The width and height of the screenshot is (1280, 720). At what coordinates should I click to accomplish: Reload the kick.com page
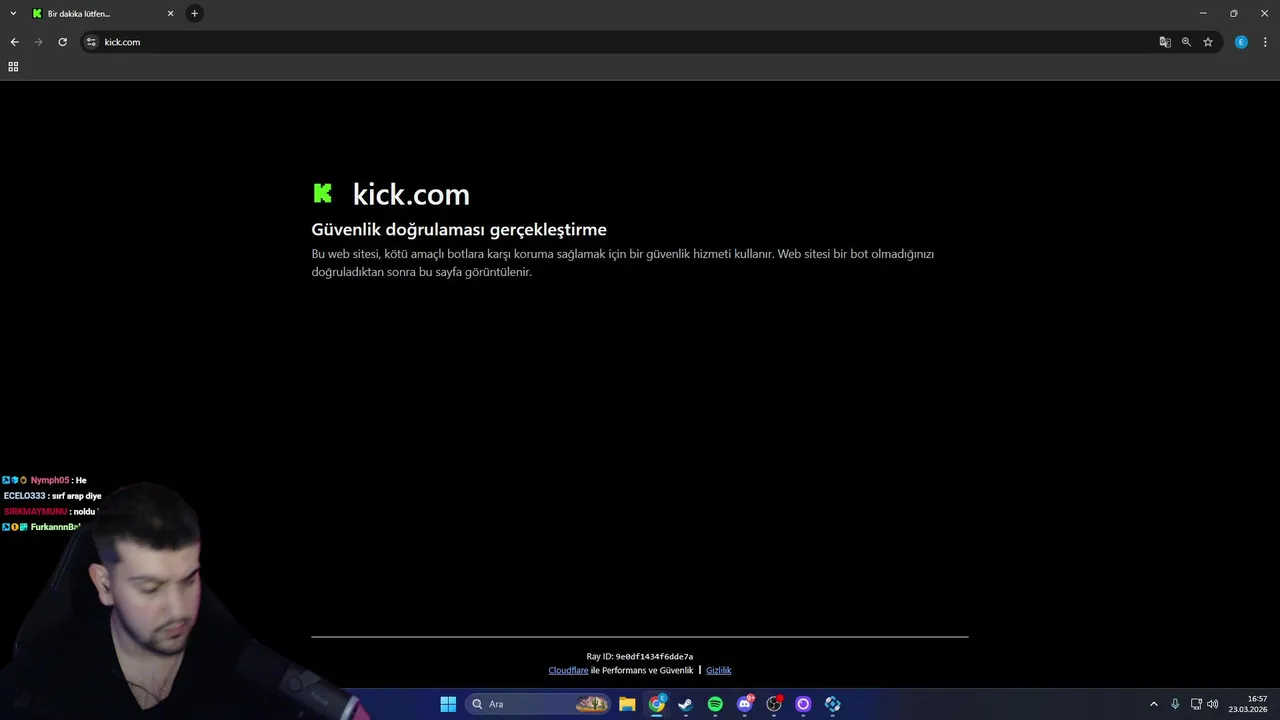pyautogui.click(x=62, y=42)
